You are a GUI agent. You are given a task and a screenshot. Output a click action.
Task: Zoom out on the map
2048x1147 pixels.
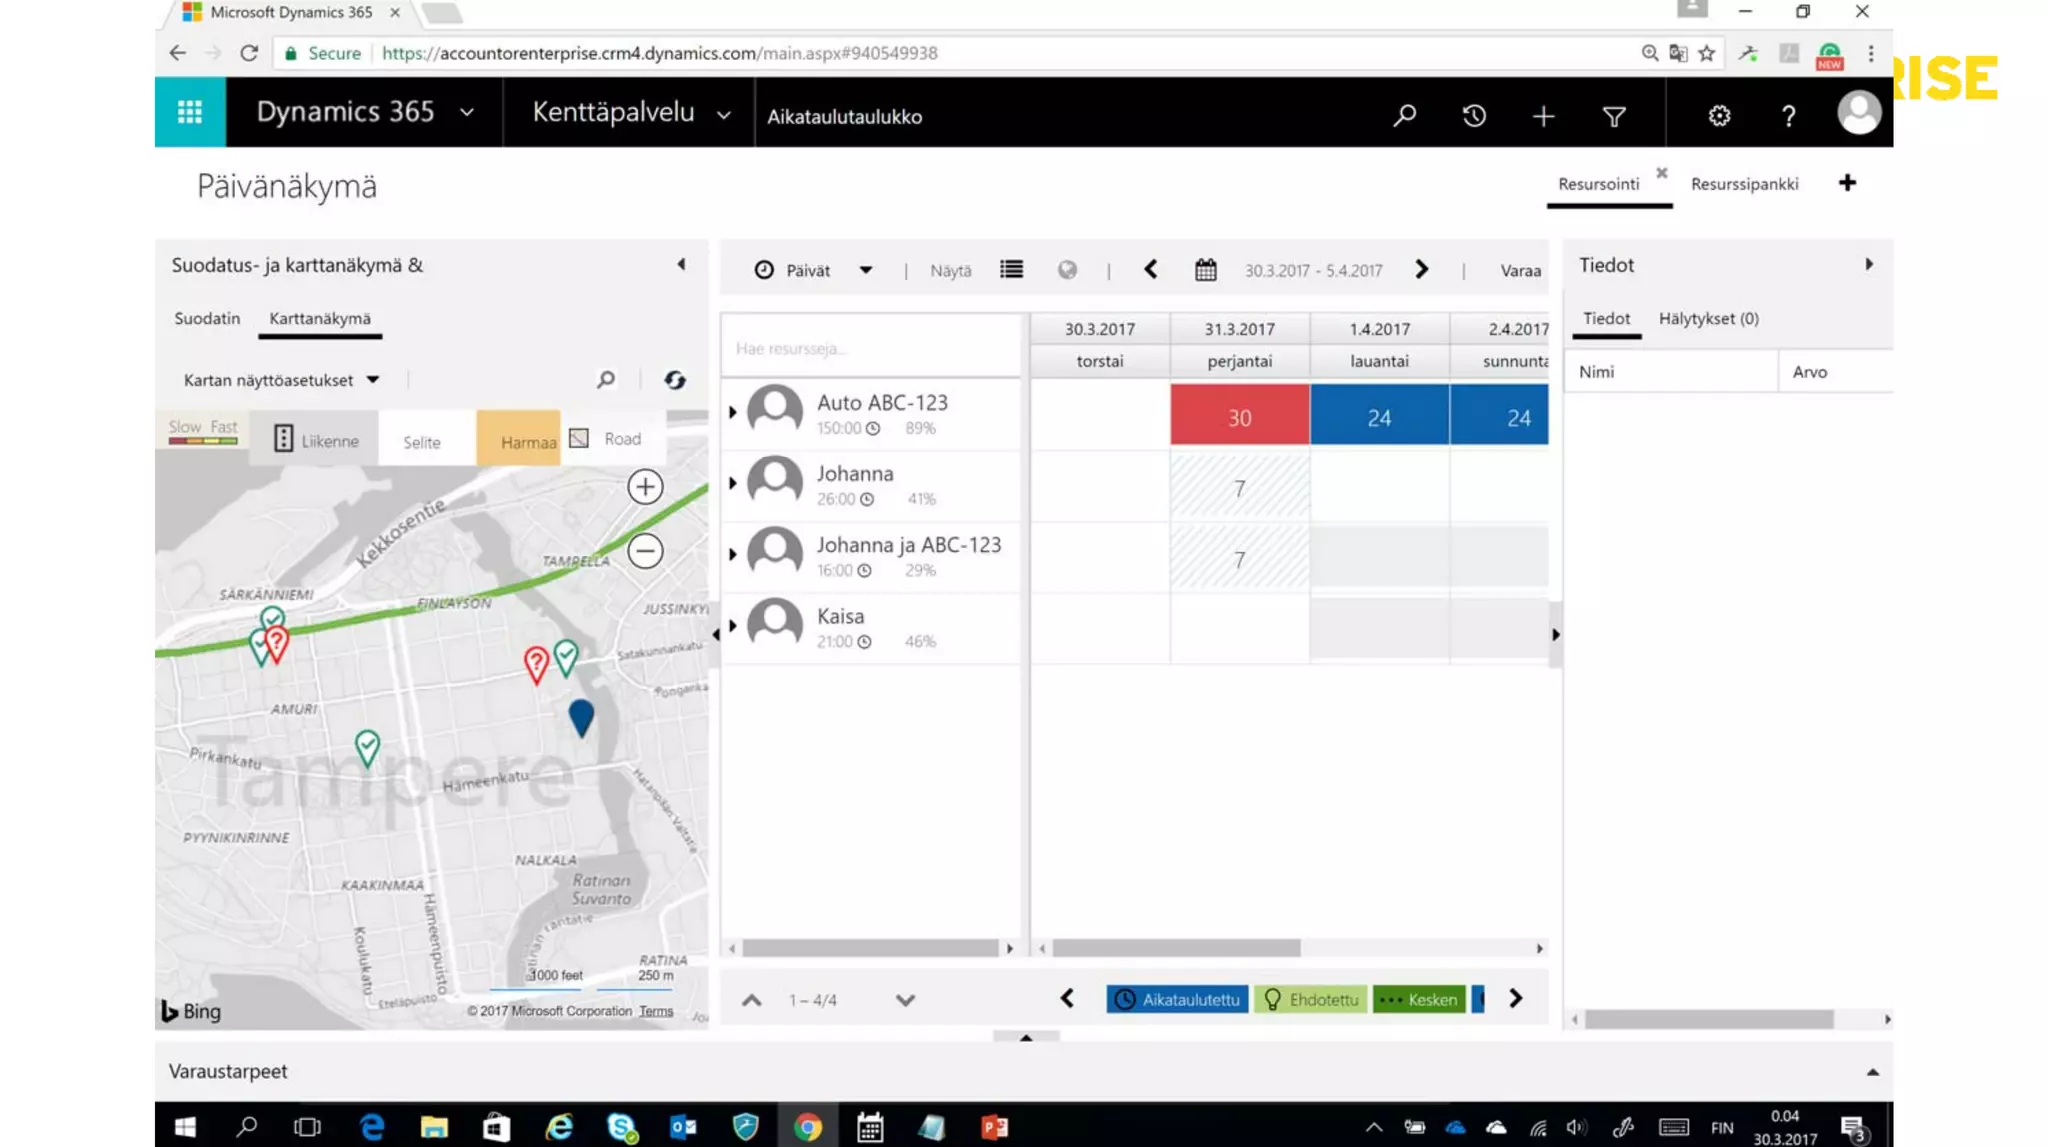coord(645,551)
